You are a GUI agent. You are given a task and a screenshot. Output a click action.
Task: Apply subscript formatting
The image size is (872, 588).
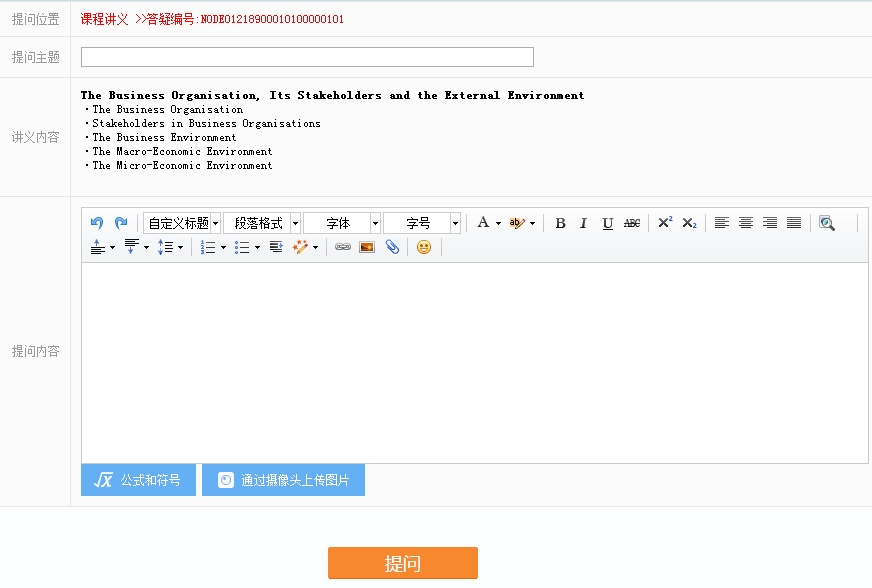click(x=689, y=223)
